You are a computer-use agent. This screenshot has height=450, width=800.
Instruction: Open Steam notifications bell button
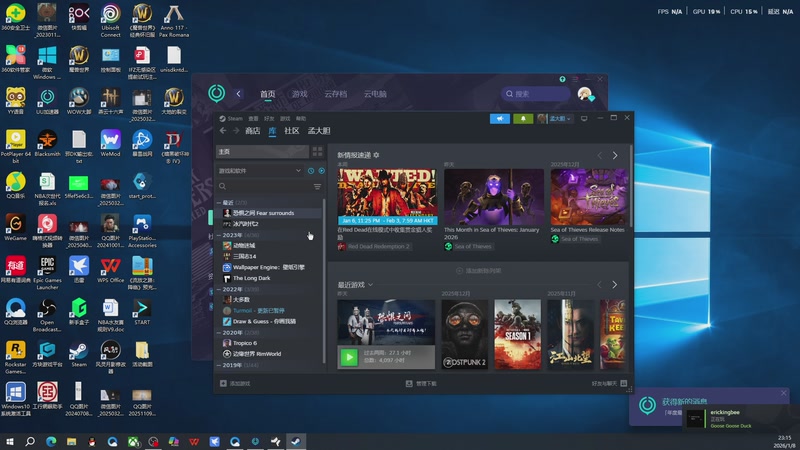(523, 118)
